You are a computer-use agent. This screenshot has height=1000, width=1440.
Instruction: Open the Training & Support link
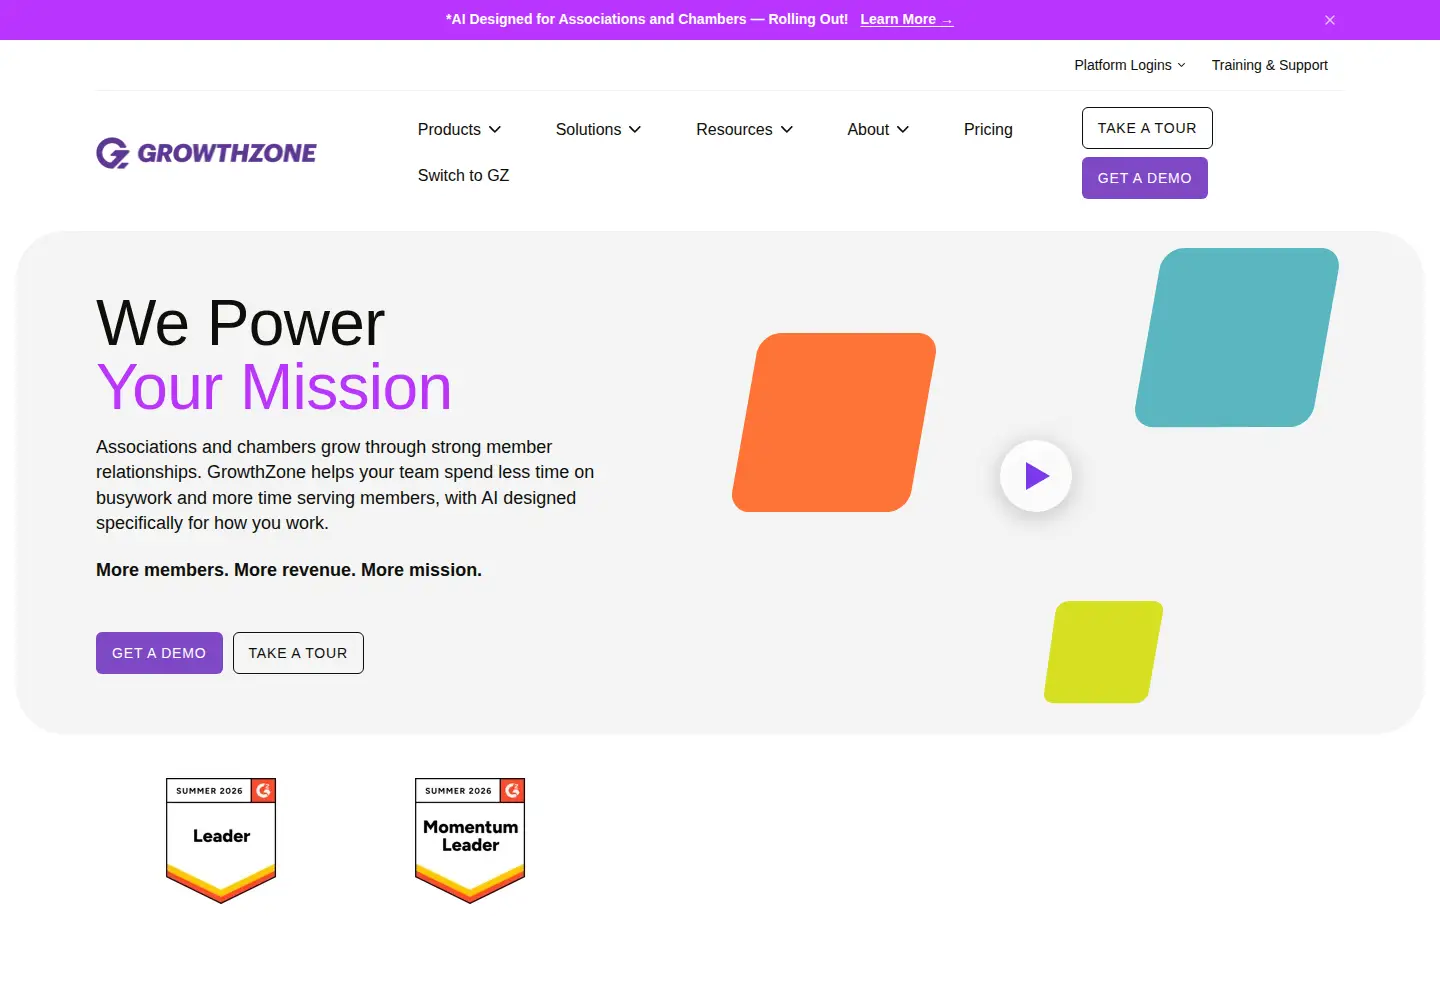[x=1269, y=65]
